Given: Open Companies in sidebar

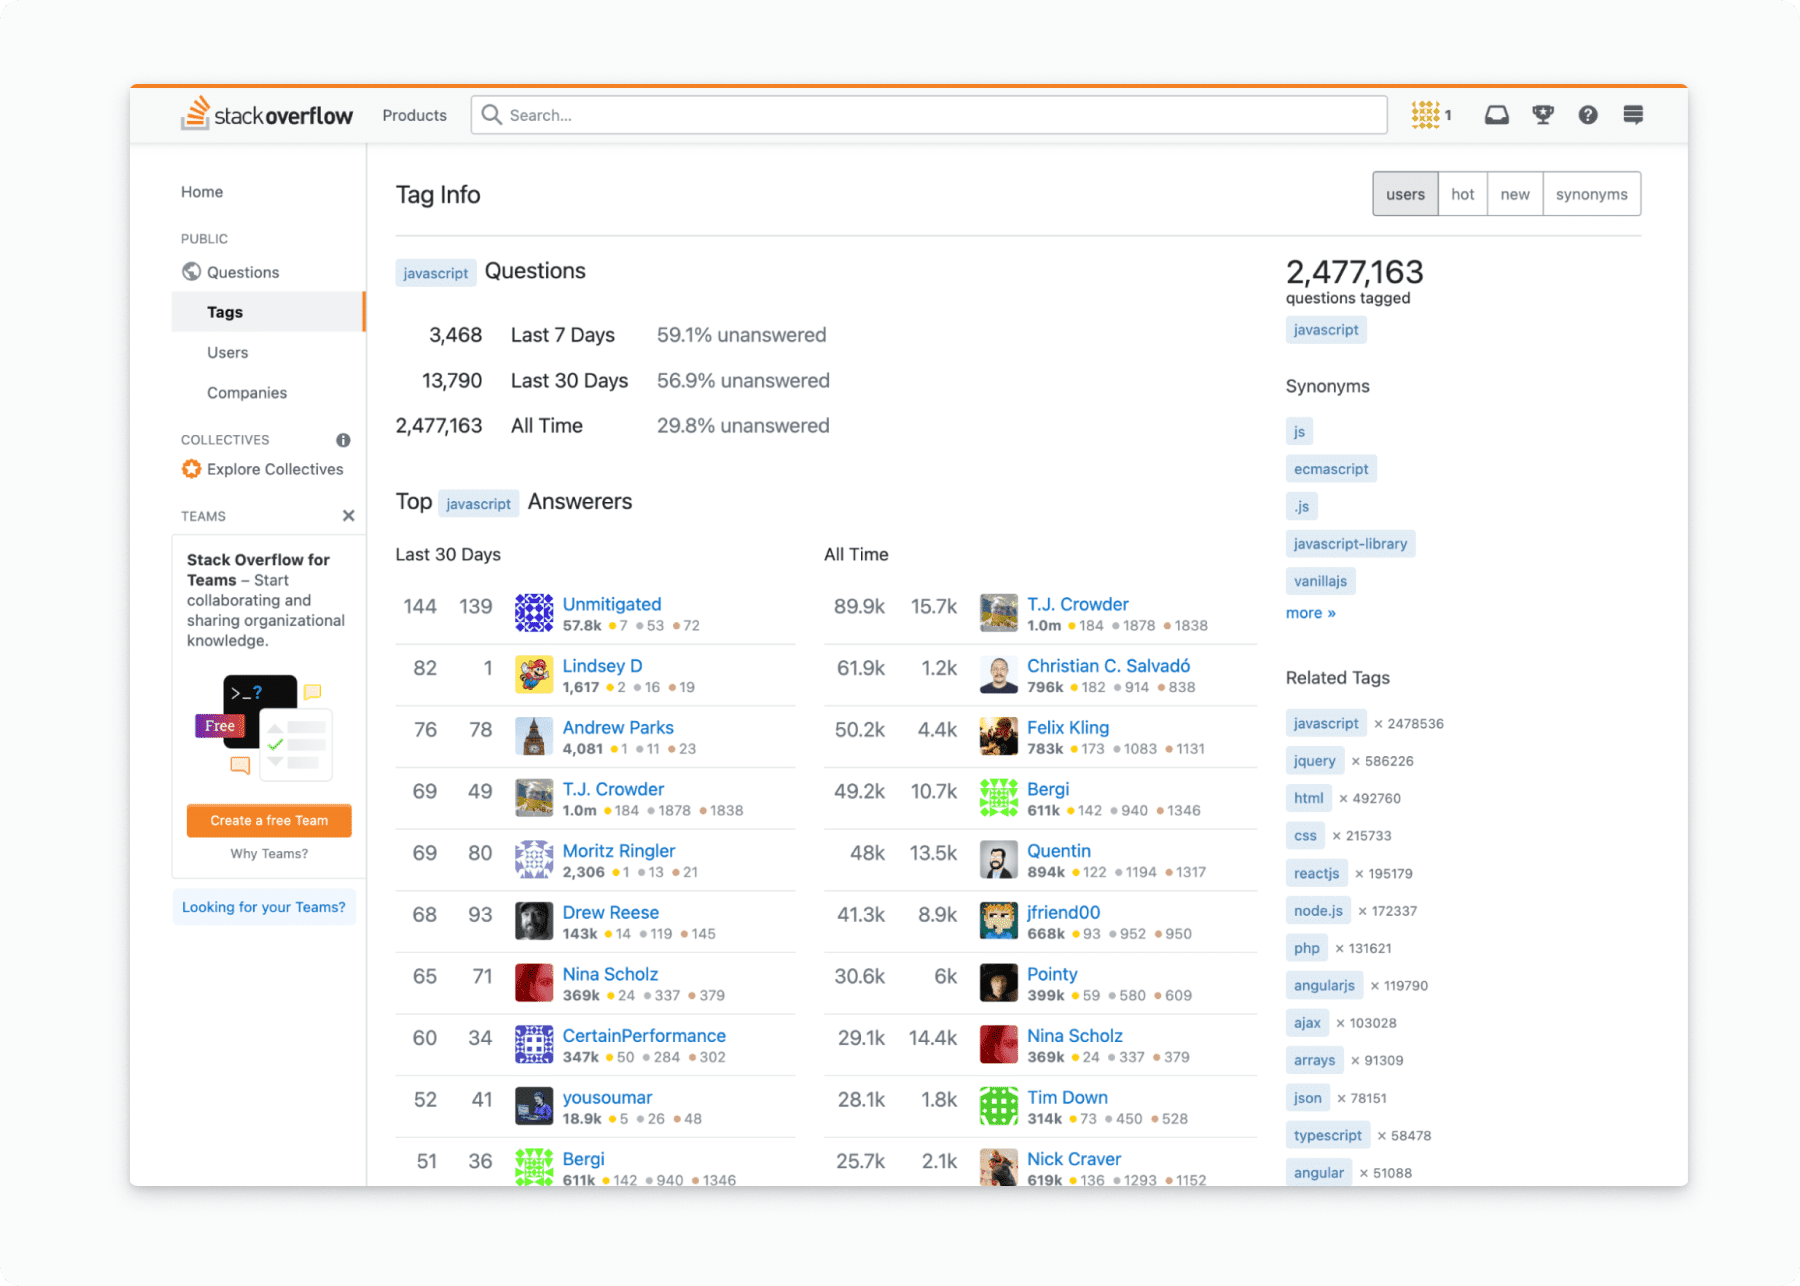Looking at the screenshot, I should point(247,393).
